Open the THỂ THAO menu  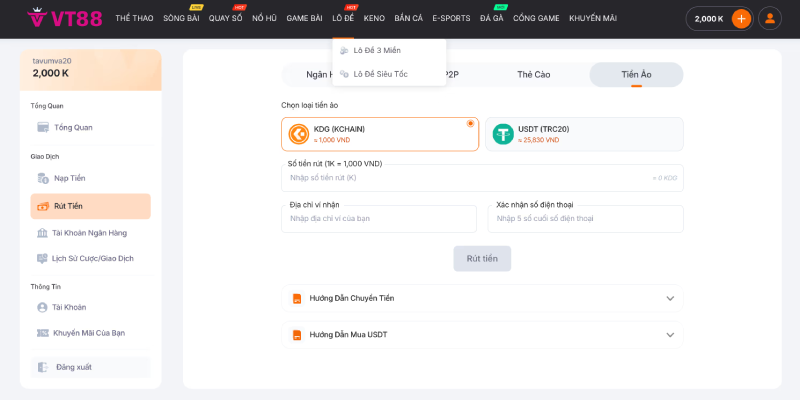tap(134, 18)
